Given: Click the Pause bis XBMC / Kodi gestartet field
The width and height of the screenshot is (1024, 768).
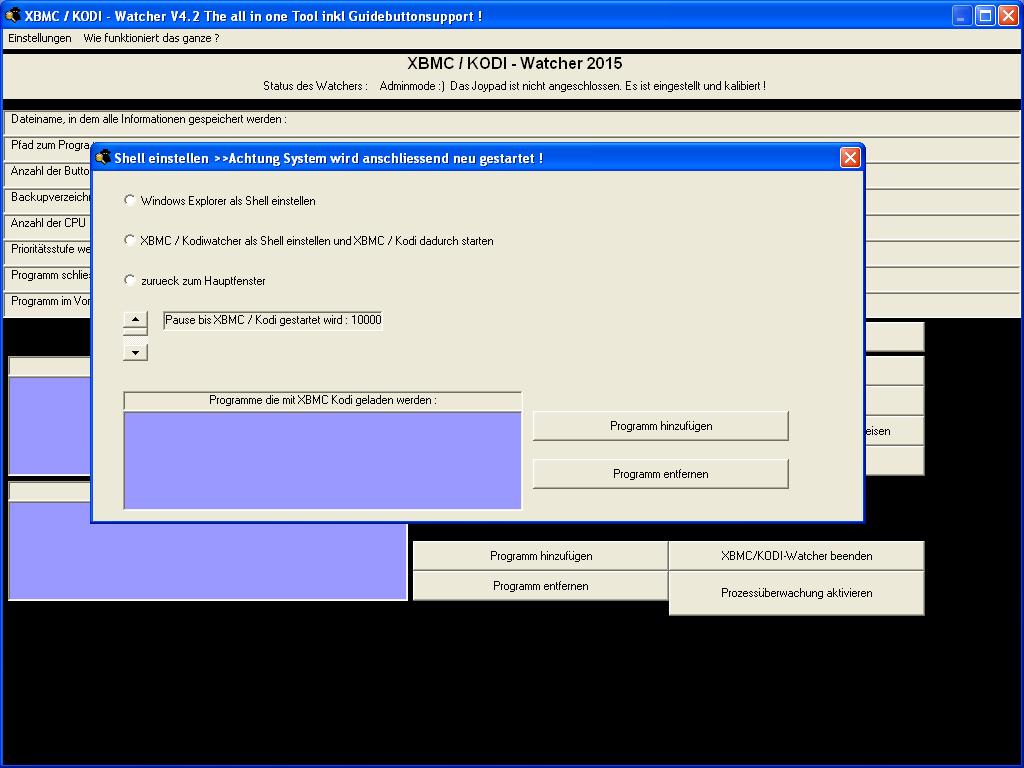Looking at the screenshot, I should 272,320.
